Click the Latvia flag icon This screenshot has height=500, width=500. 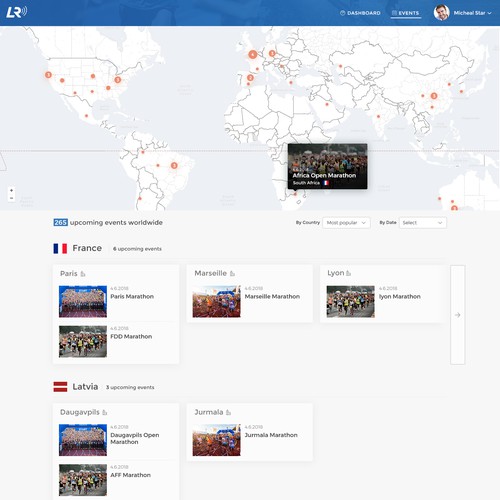point(60,387)
